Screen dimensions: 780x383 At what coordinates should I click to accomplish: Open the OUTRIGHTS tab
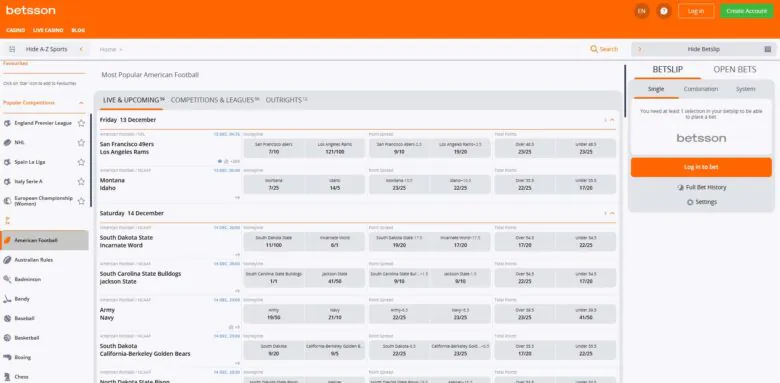point(286,100)
